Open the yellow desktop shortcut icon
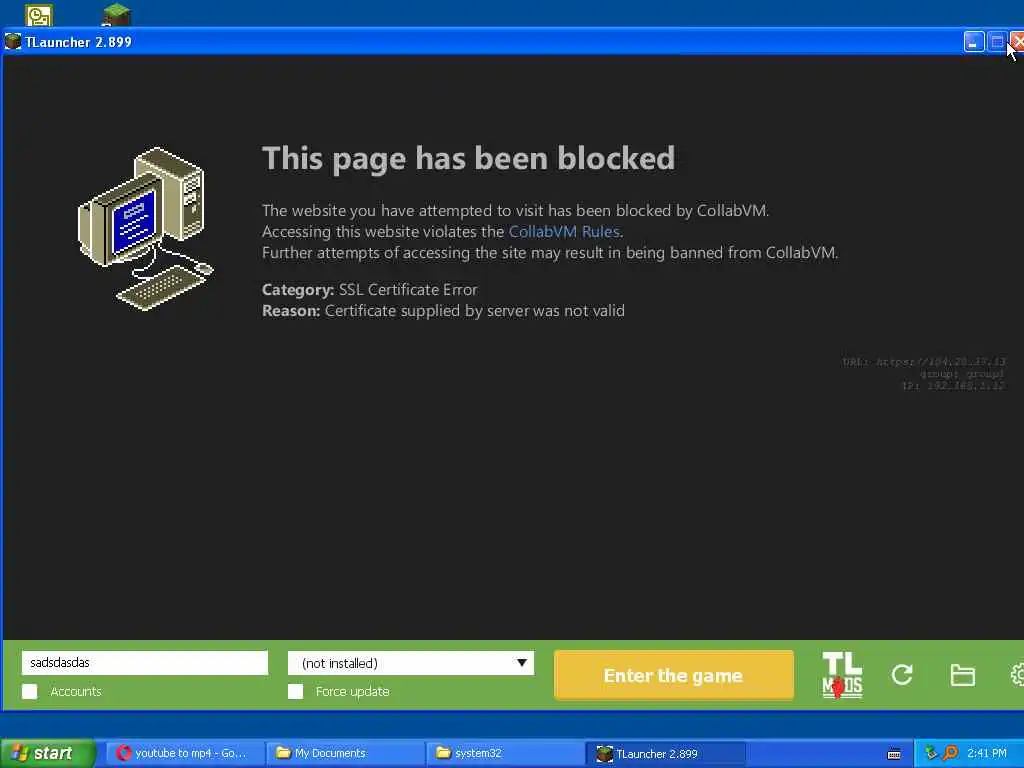 click(39, 15)
